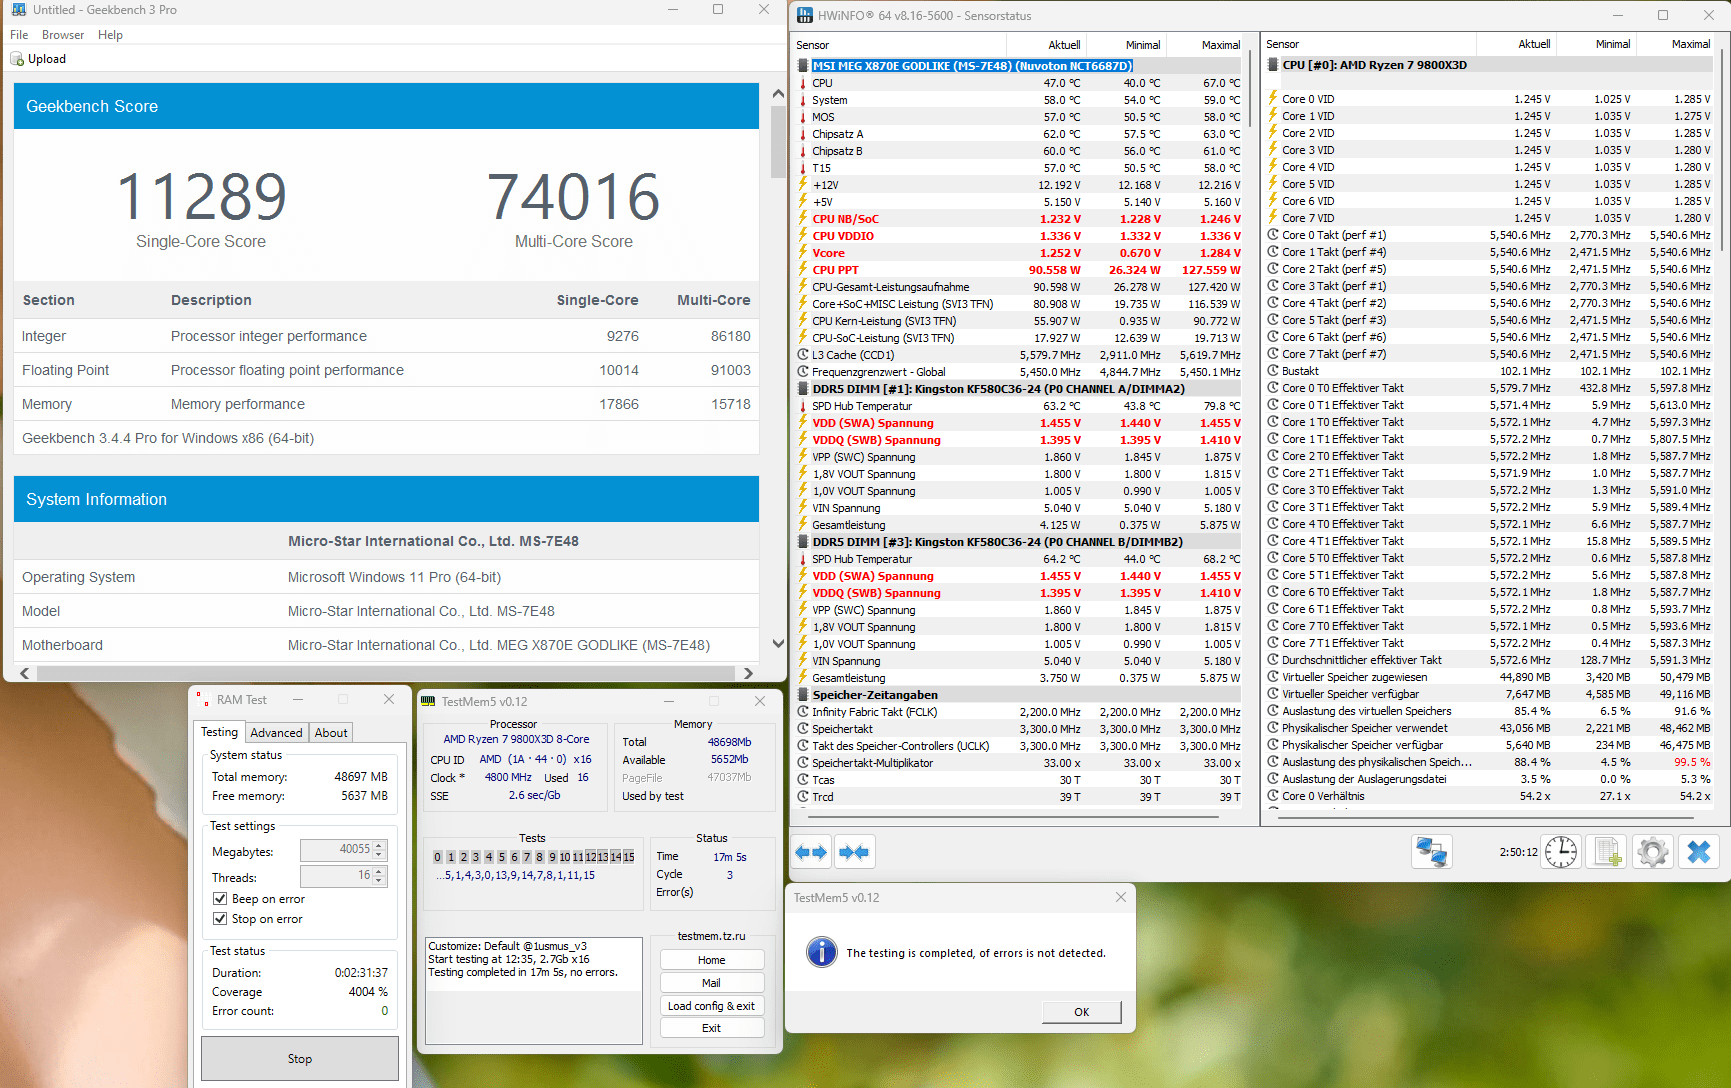Click Geekbench vertical scrollbar down arrow
Image resolution: width=1731 pixels, height=1088 pixels.
click(x=778, y=643)
